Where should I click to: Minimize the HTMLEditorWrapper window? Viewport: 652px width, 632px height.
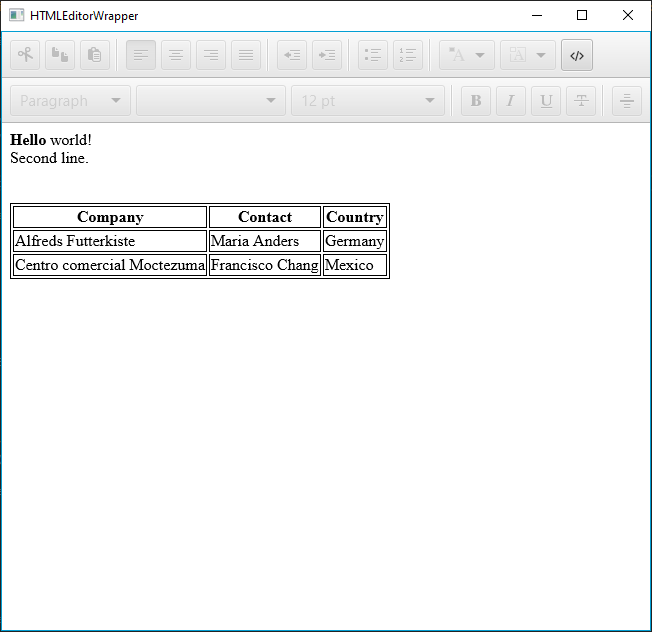pos(537,15)
